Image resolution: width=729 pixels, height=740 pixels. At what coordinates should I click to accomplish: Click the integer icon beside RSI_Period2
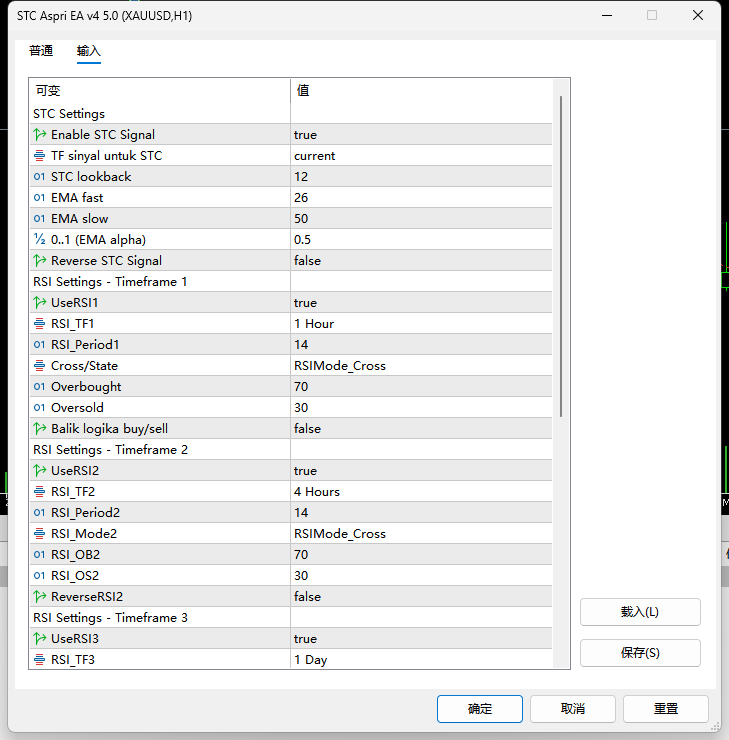pyautogui.click(x=40, y=513)
